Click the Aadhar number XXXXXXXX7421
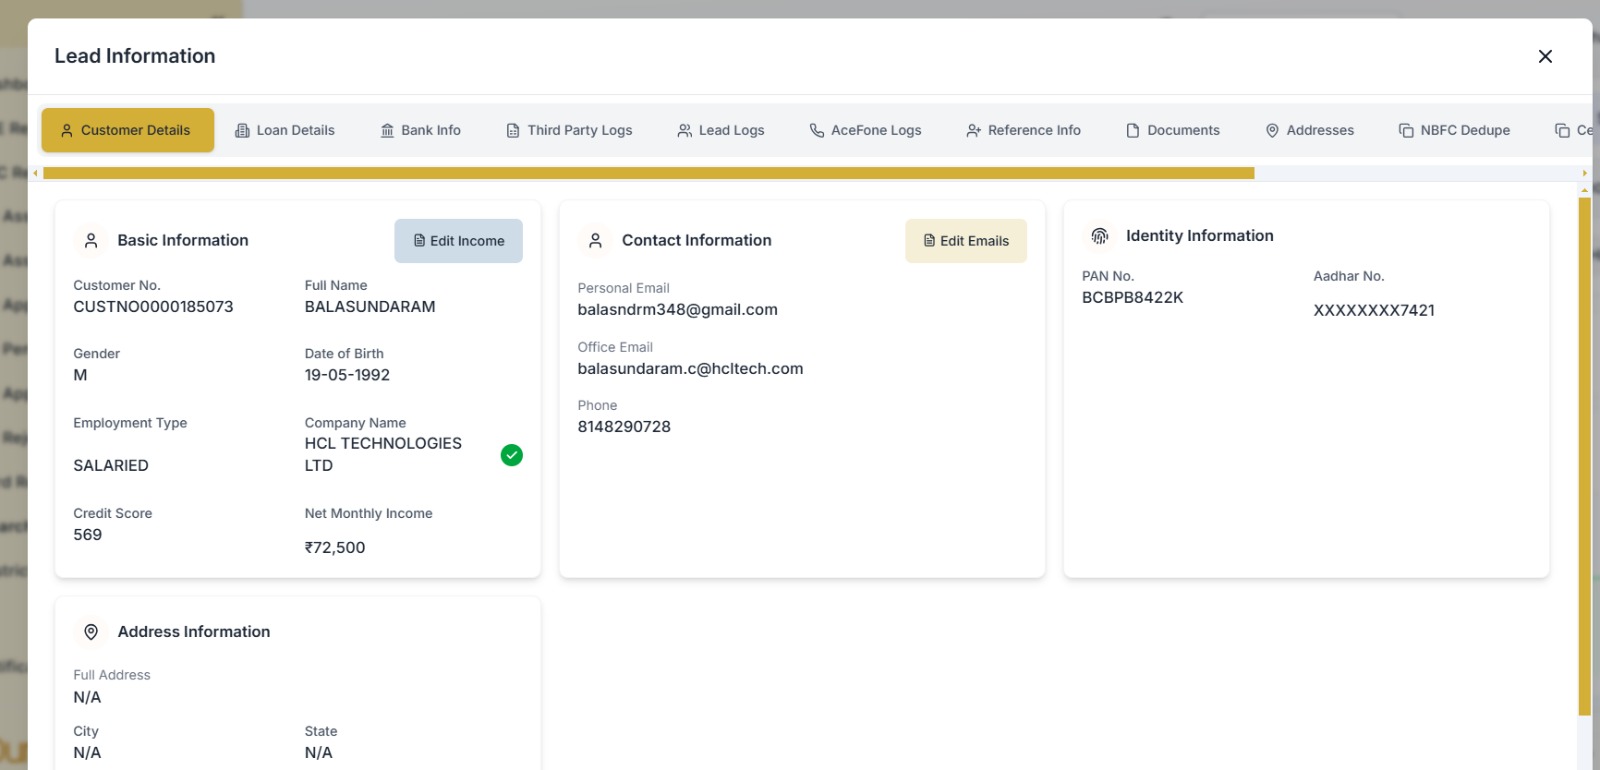Viewport: 1600px width, 770px height. tap(1374, 311)
